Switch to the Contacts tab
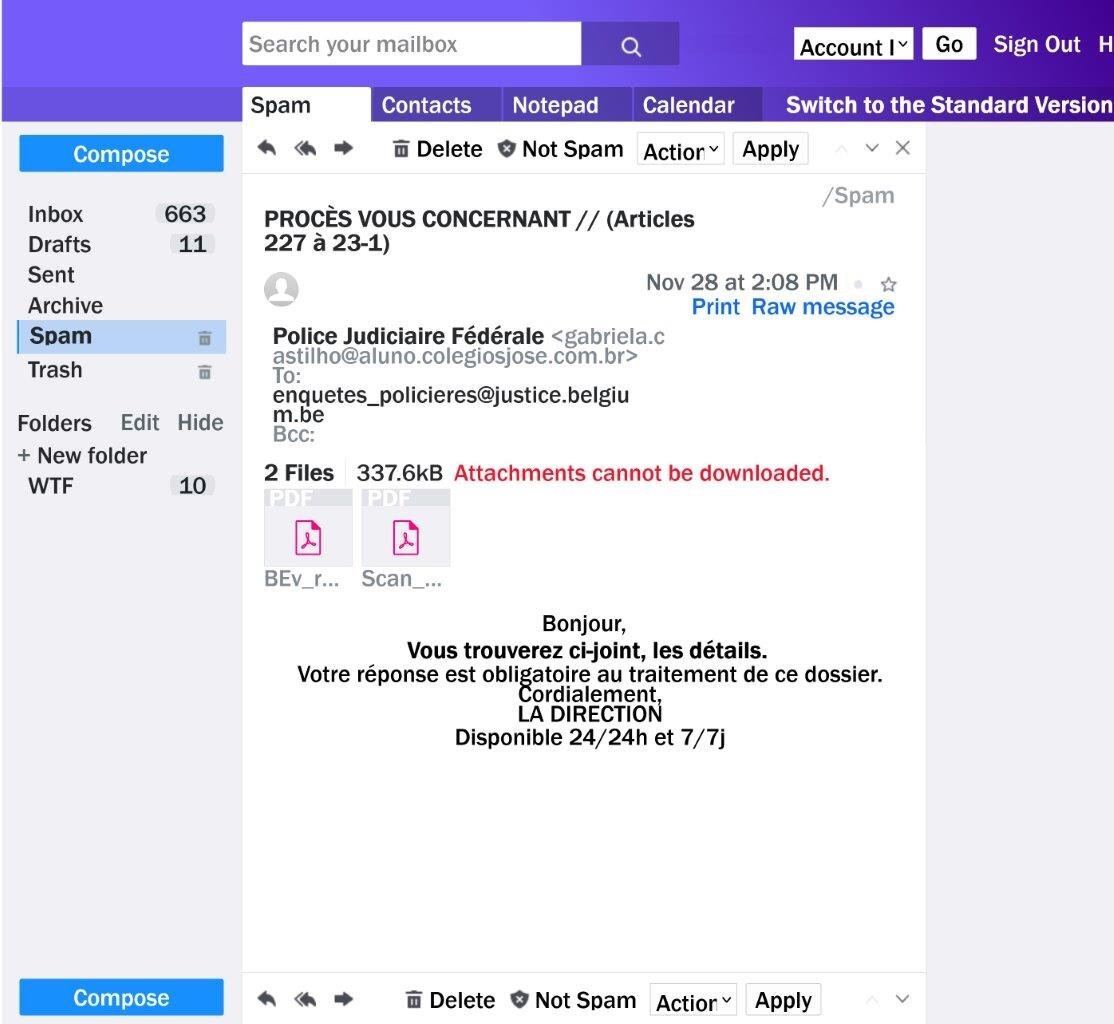This screenshot has width=1114, height=1024. [426, 105]
